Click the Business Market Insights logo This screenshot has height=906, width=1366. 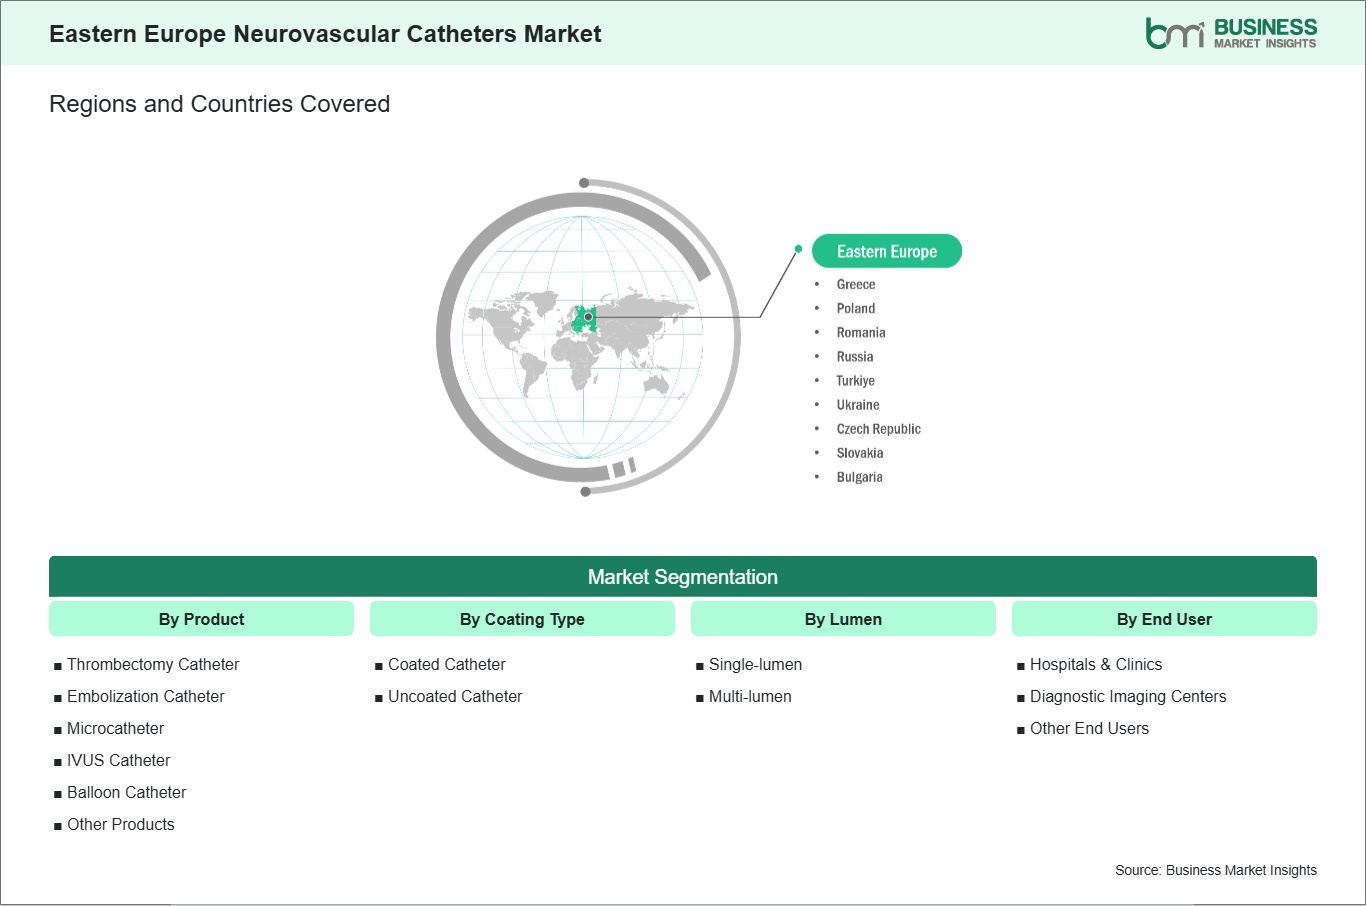point(1231,32)
